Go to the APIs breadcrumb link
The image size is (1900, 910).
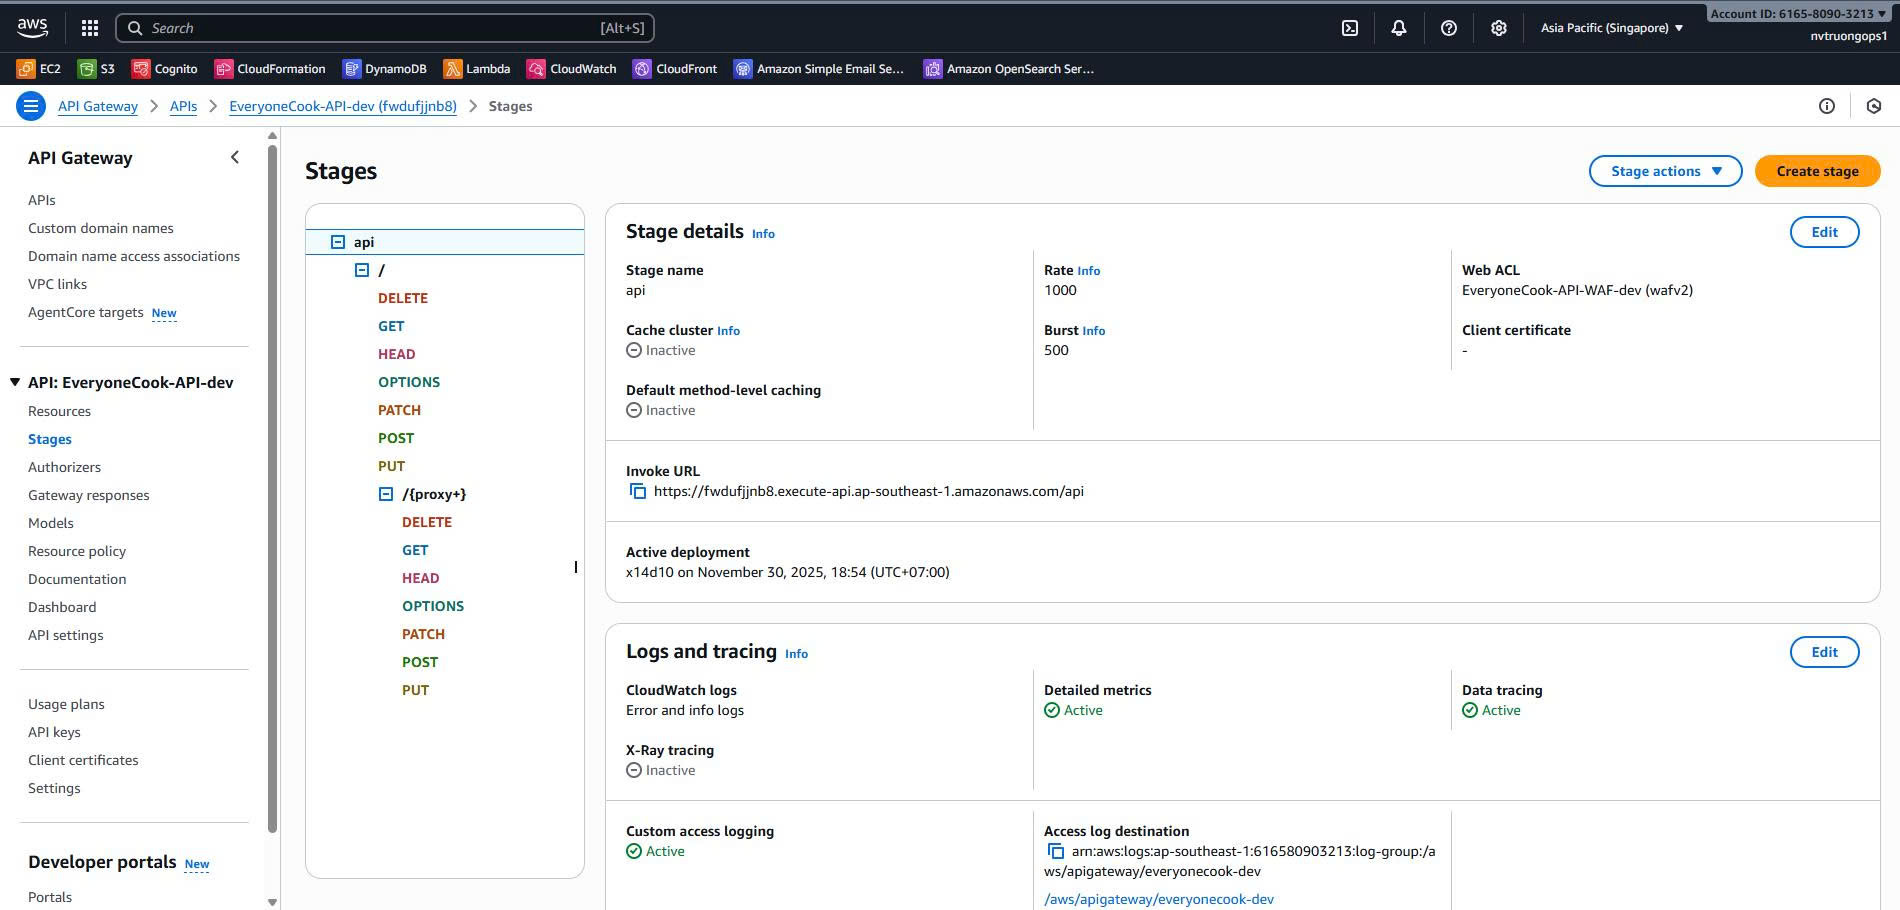[183, 106]
